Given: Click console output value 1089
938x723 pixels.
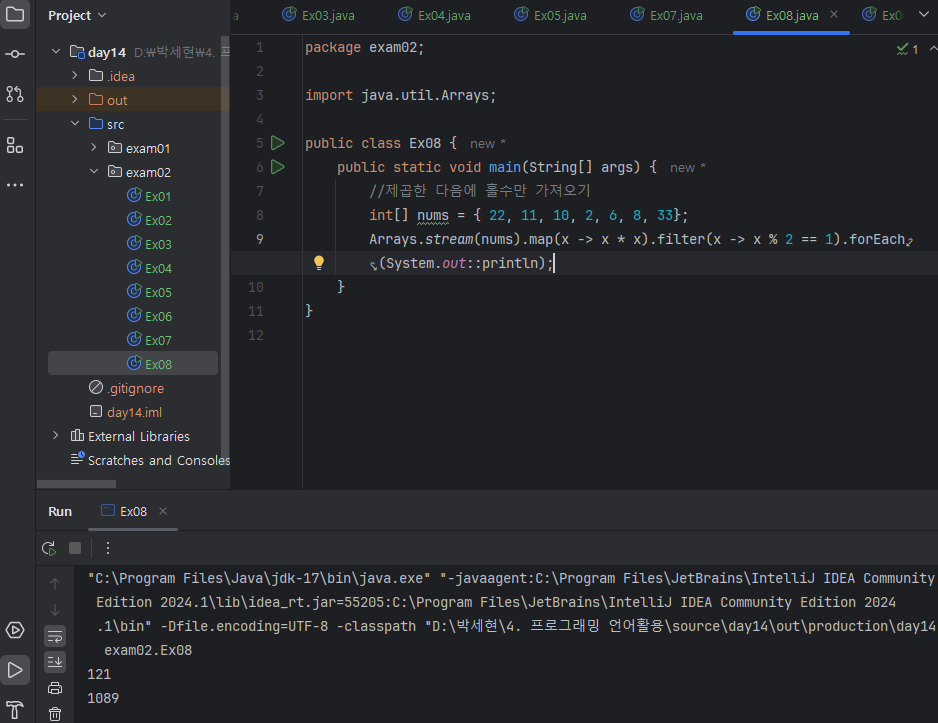Looking at the screenshot, I should 103,698.
